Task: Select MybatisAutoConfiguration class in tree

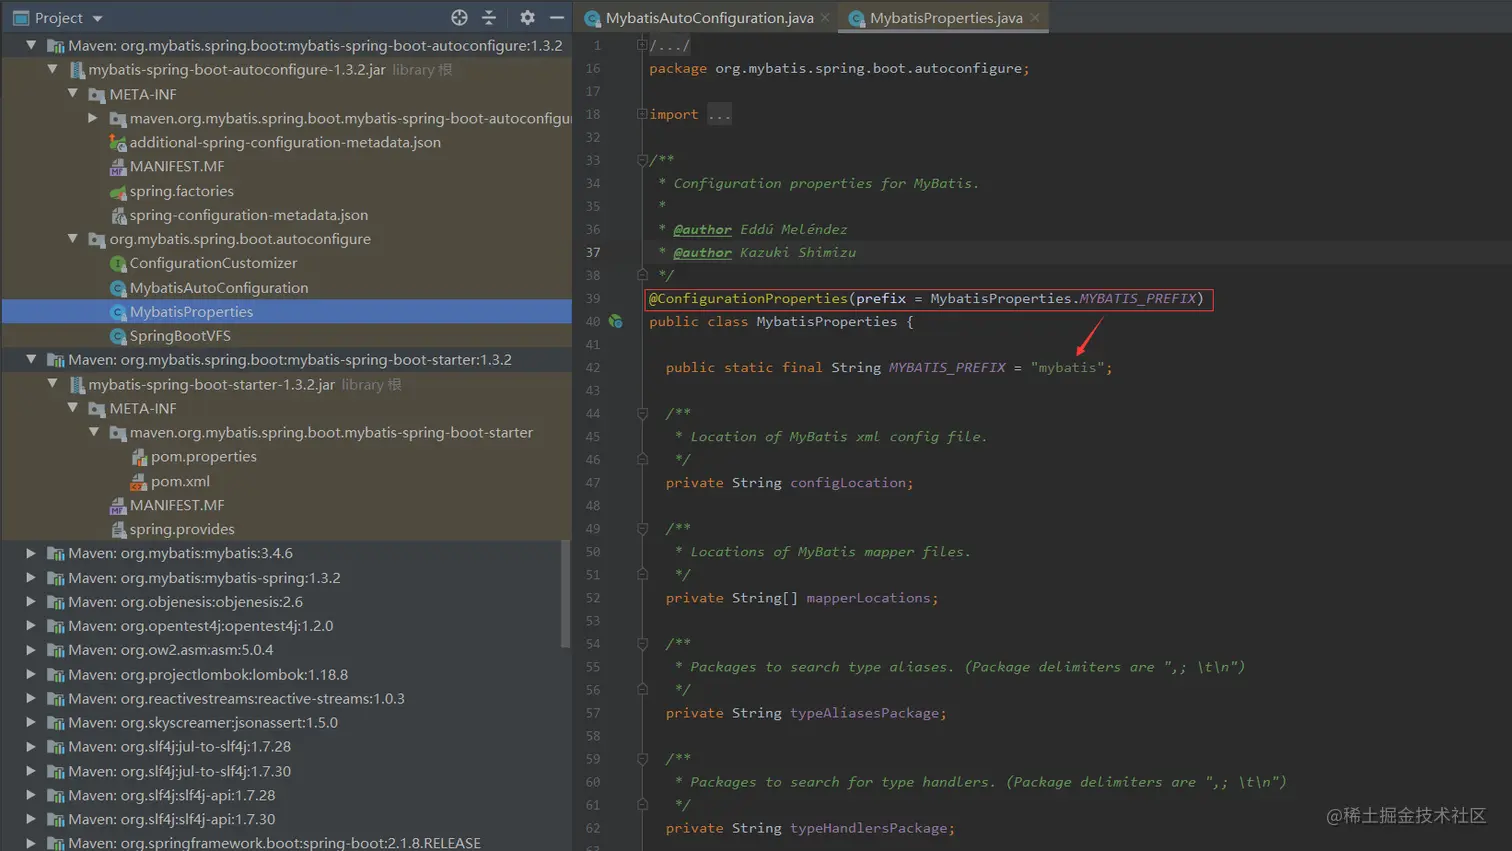Action: tap(219, 288)
